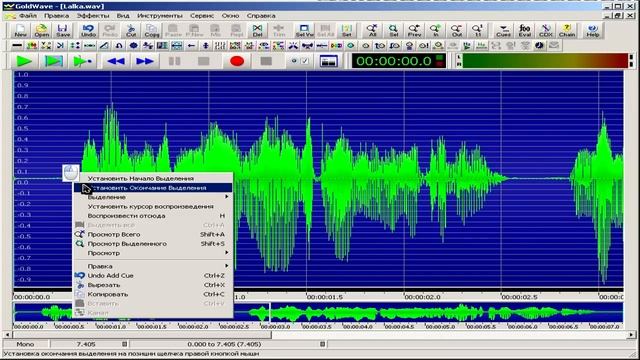Zoom to All with magnifier icon

click(x=372, y=31)
